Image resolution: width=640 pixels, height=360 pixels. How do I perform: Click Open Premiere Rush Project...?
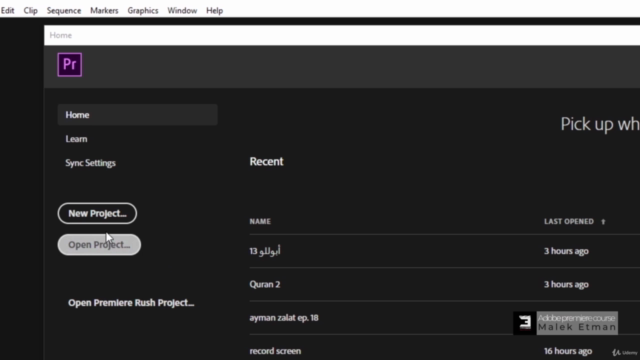pyautogui.click(x=131, y=303)
